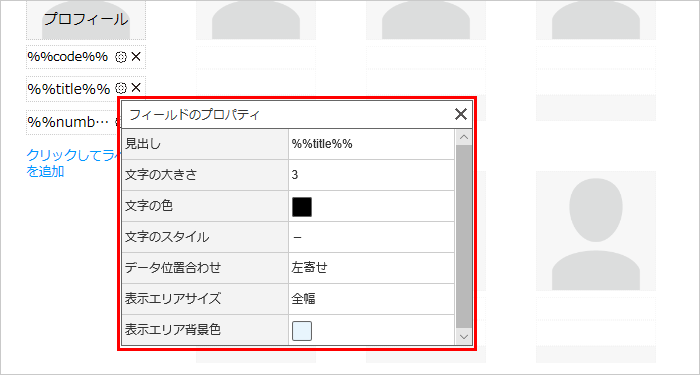This screenshot has width=700, height=375.
Task: Pick the black 文字の色 swatch
Action: point(302,207)
